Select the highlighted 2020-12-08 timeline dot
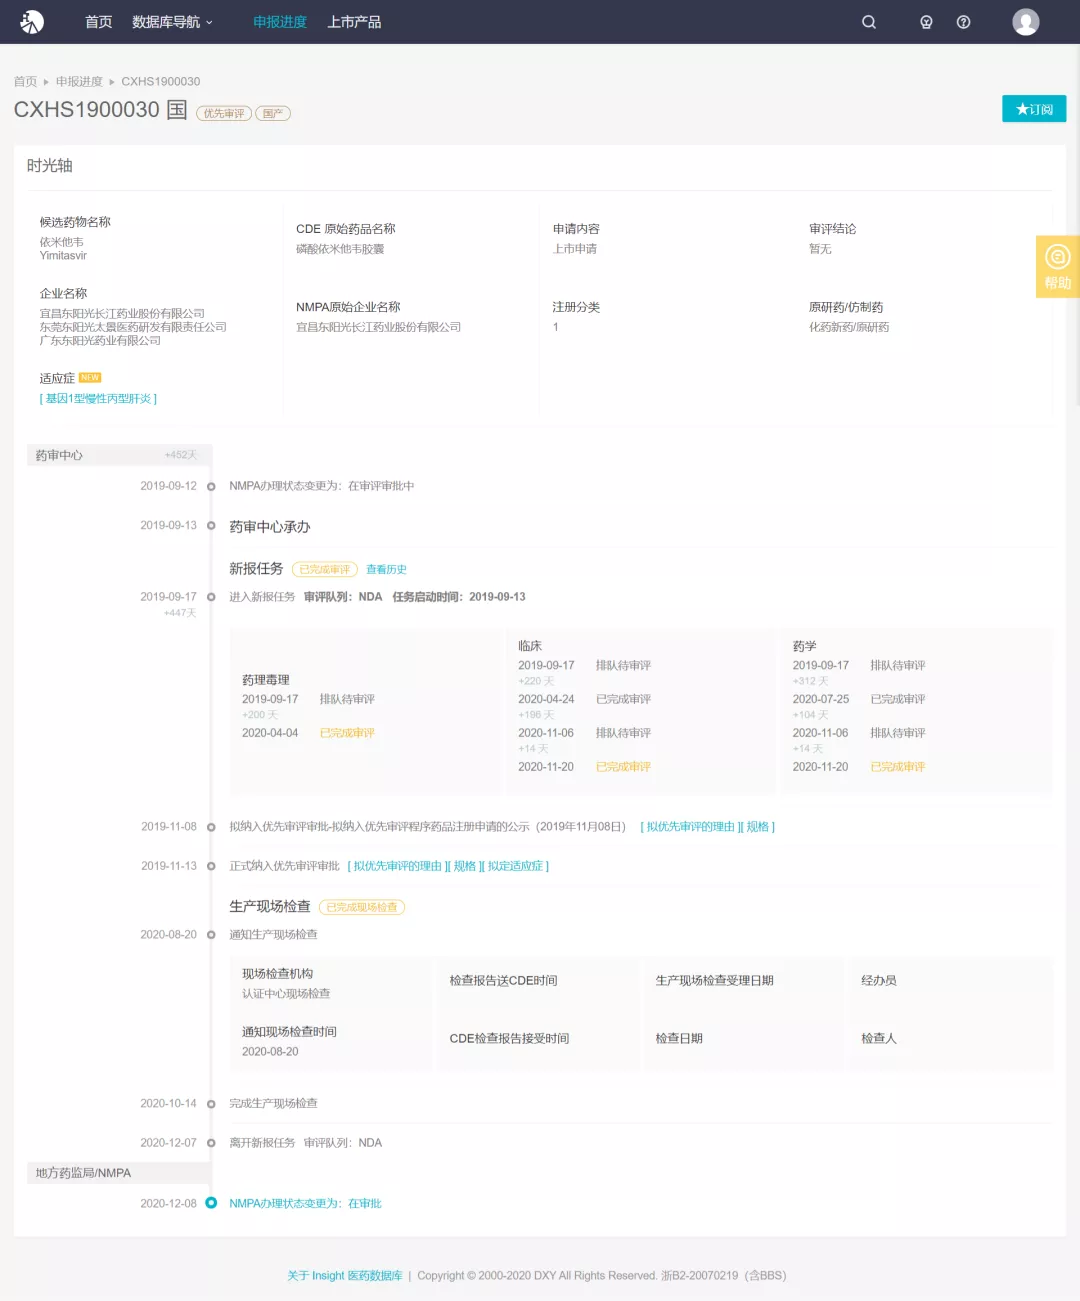1080x1301 pixels. point(211,1203)
